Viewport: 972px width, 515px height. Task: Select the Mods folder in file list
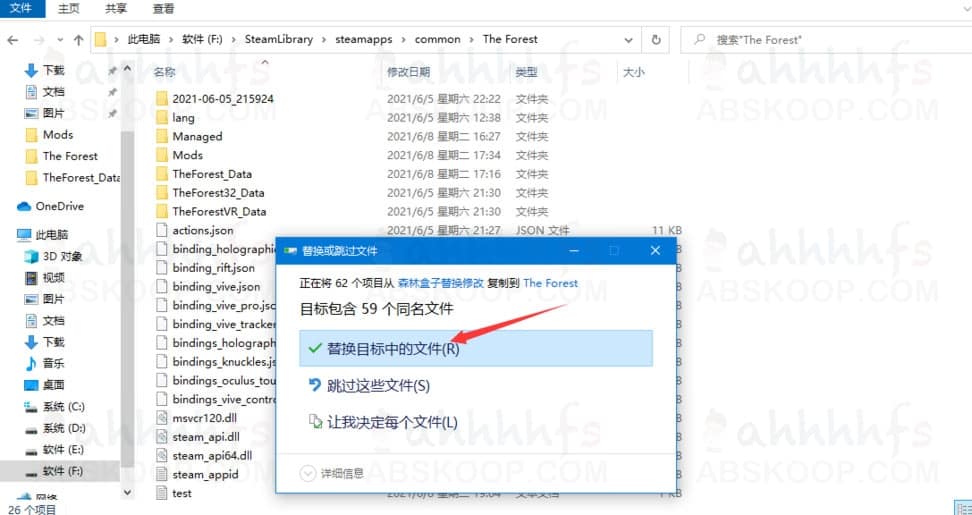click(187, 155)
